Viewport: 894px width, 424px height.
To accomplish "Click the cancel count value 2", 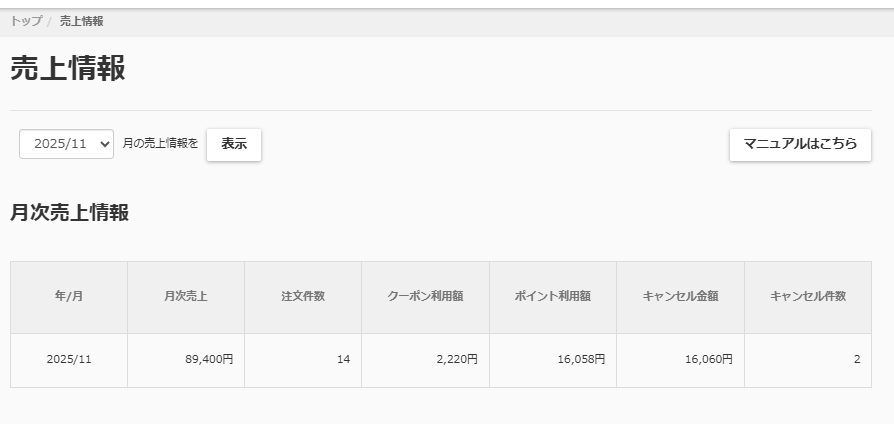I will (x=856, y=360).
